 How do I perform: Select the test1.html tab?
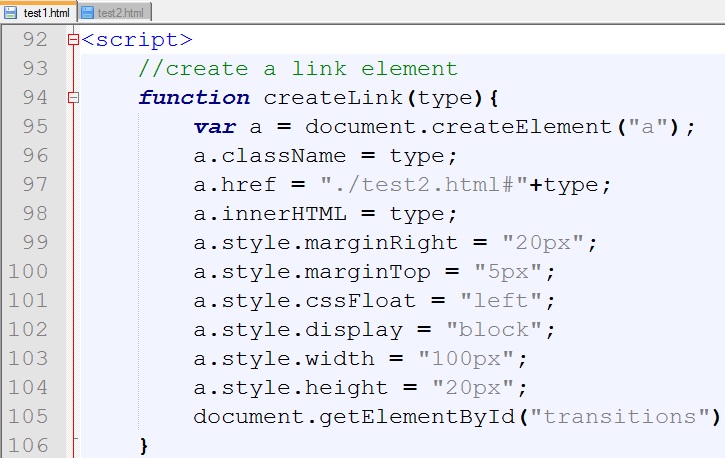click(44, 12)
